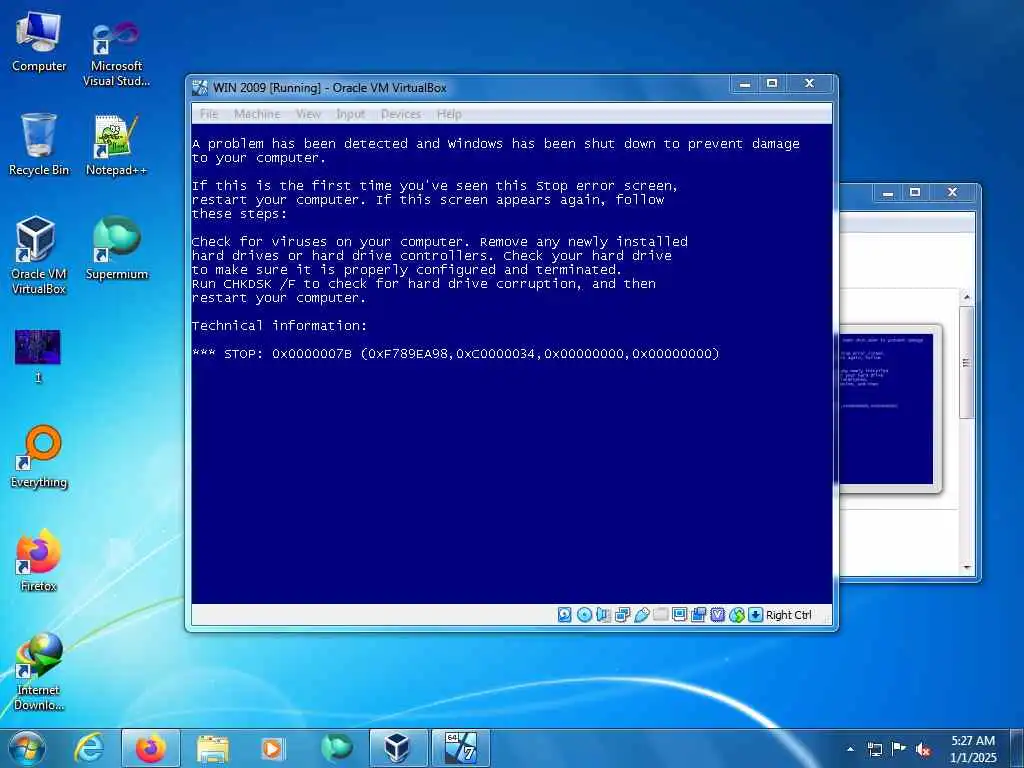Click the 'Technical information:' text in the VM
The height and width of the screenshot is (768, 1024).
coord(280,325)
